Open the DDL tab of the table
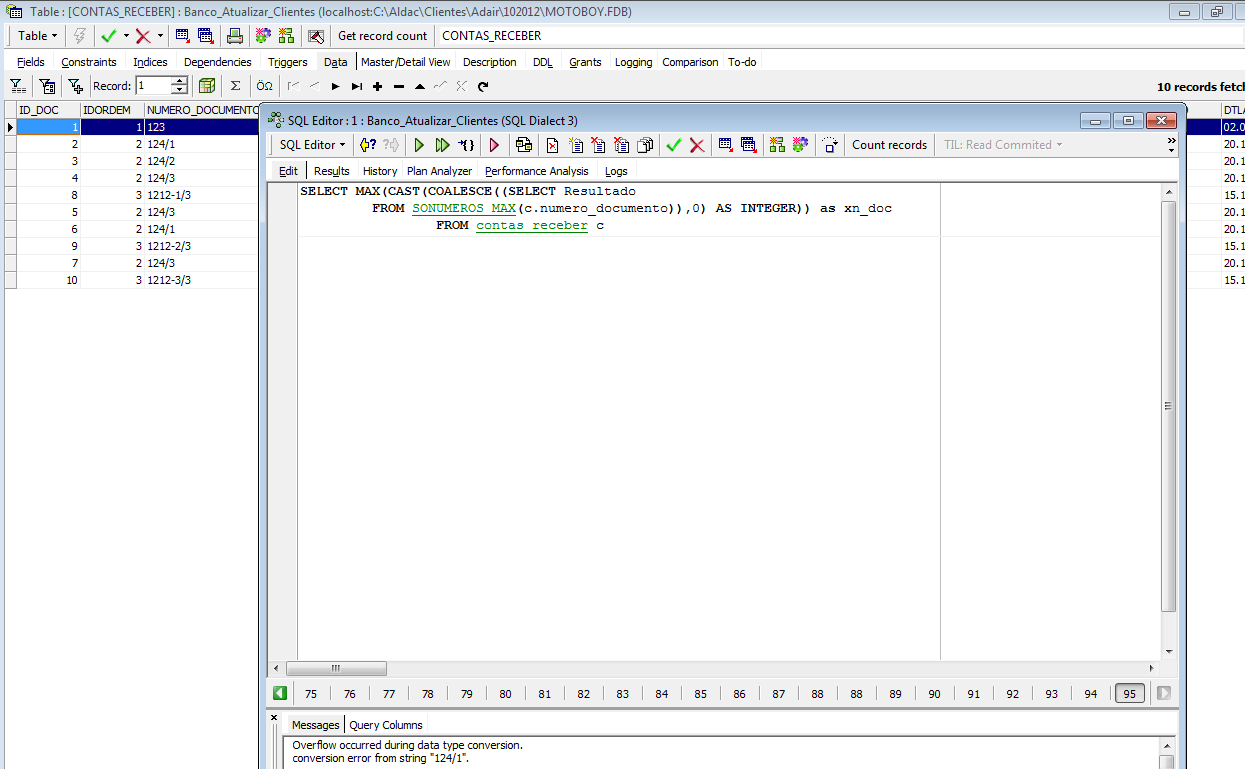 tap(542, 62)
